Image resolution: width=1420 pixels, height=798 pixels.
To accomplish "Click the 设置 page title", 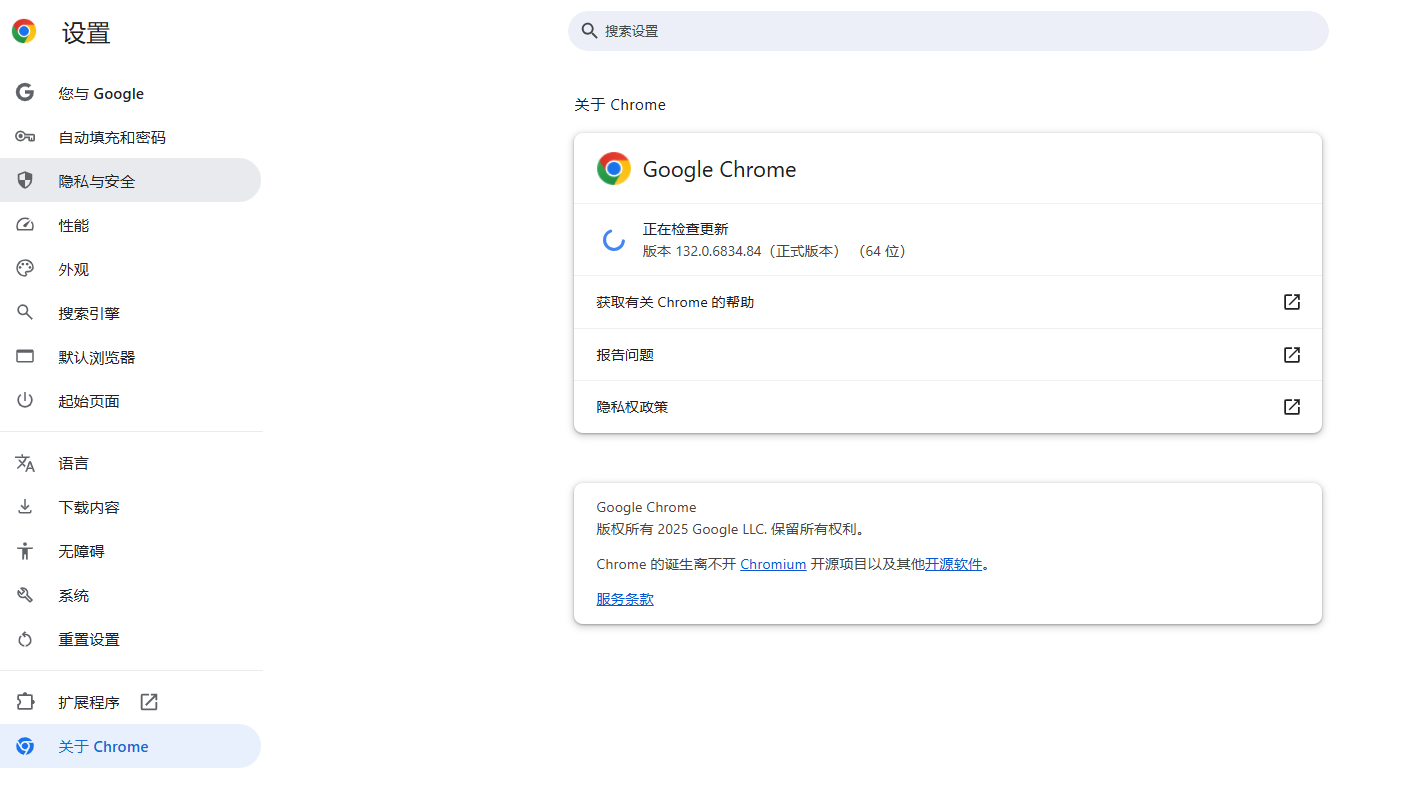I will pyautogui.click(x=86, y=32).
